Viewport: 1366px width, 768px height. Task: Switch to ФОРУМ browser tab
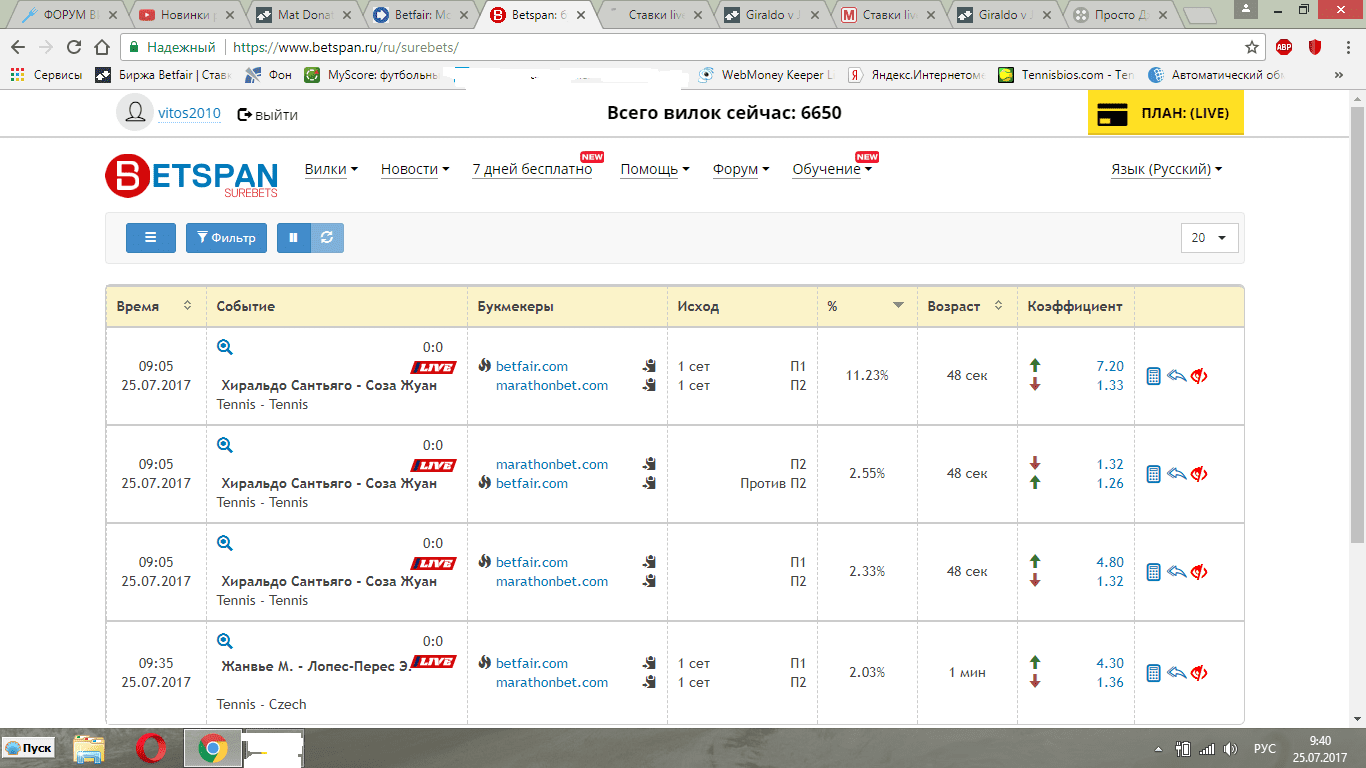pos(69,15)
